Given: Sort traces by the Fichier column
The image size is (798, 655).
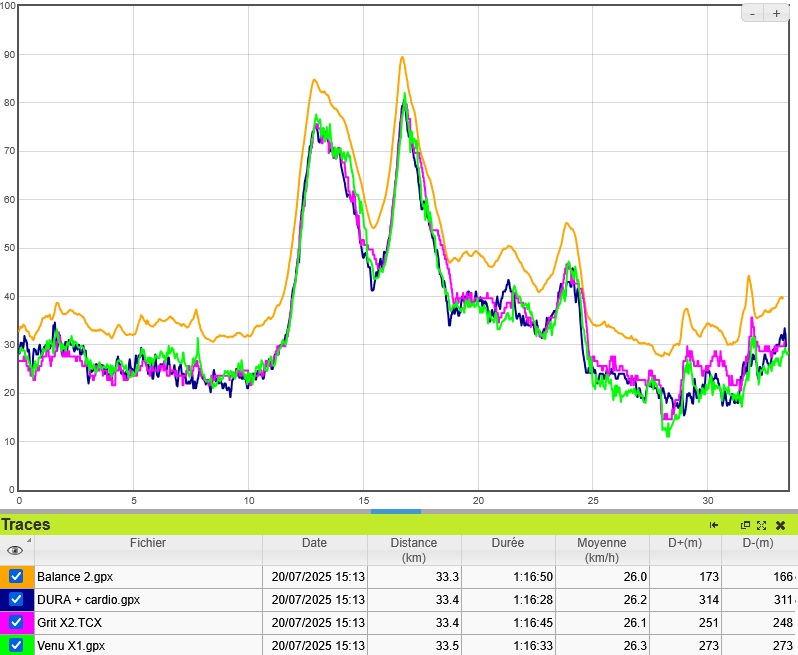Looking at the screenshot, I should pyautogui.click(x=147, y=543).
